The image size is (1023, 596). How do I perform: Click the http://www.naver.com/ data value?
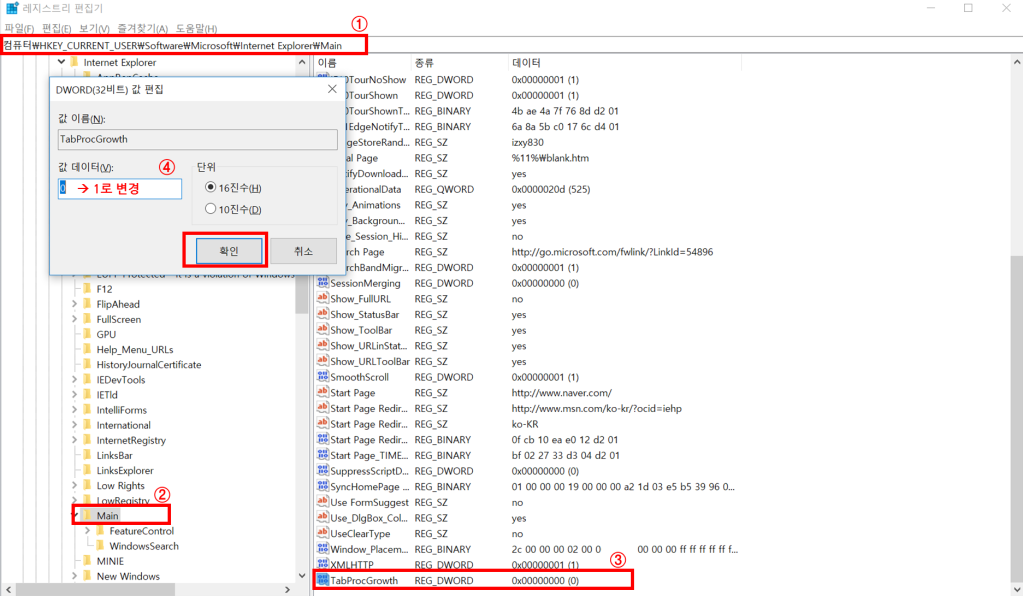[x=562, y=393]
